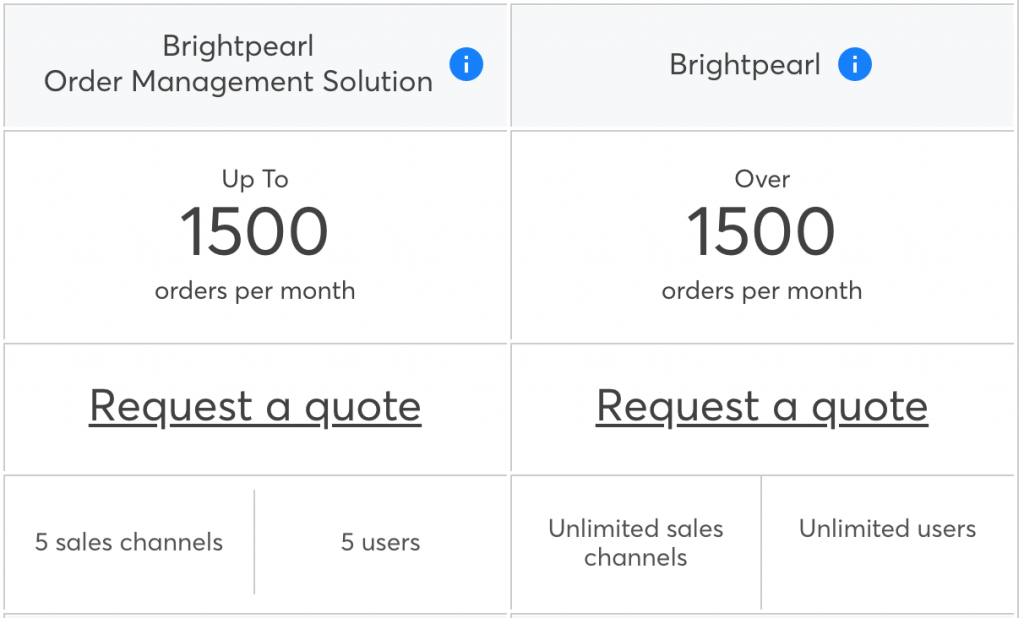Screen dimensions: 1024x618
Task: Click the Up To 1500 orders per month cell
Action: pos(254,235)
